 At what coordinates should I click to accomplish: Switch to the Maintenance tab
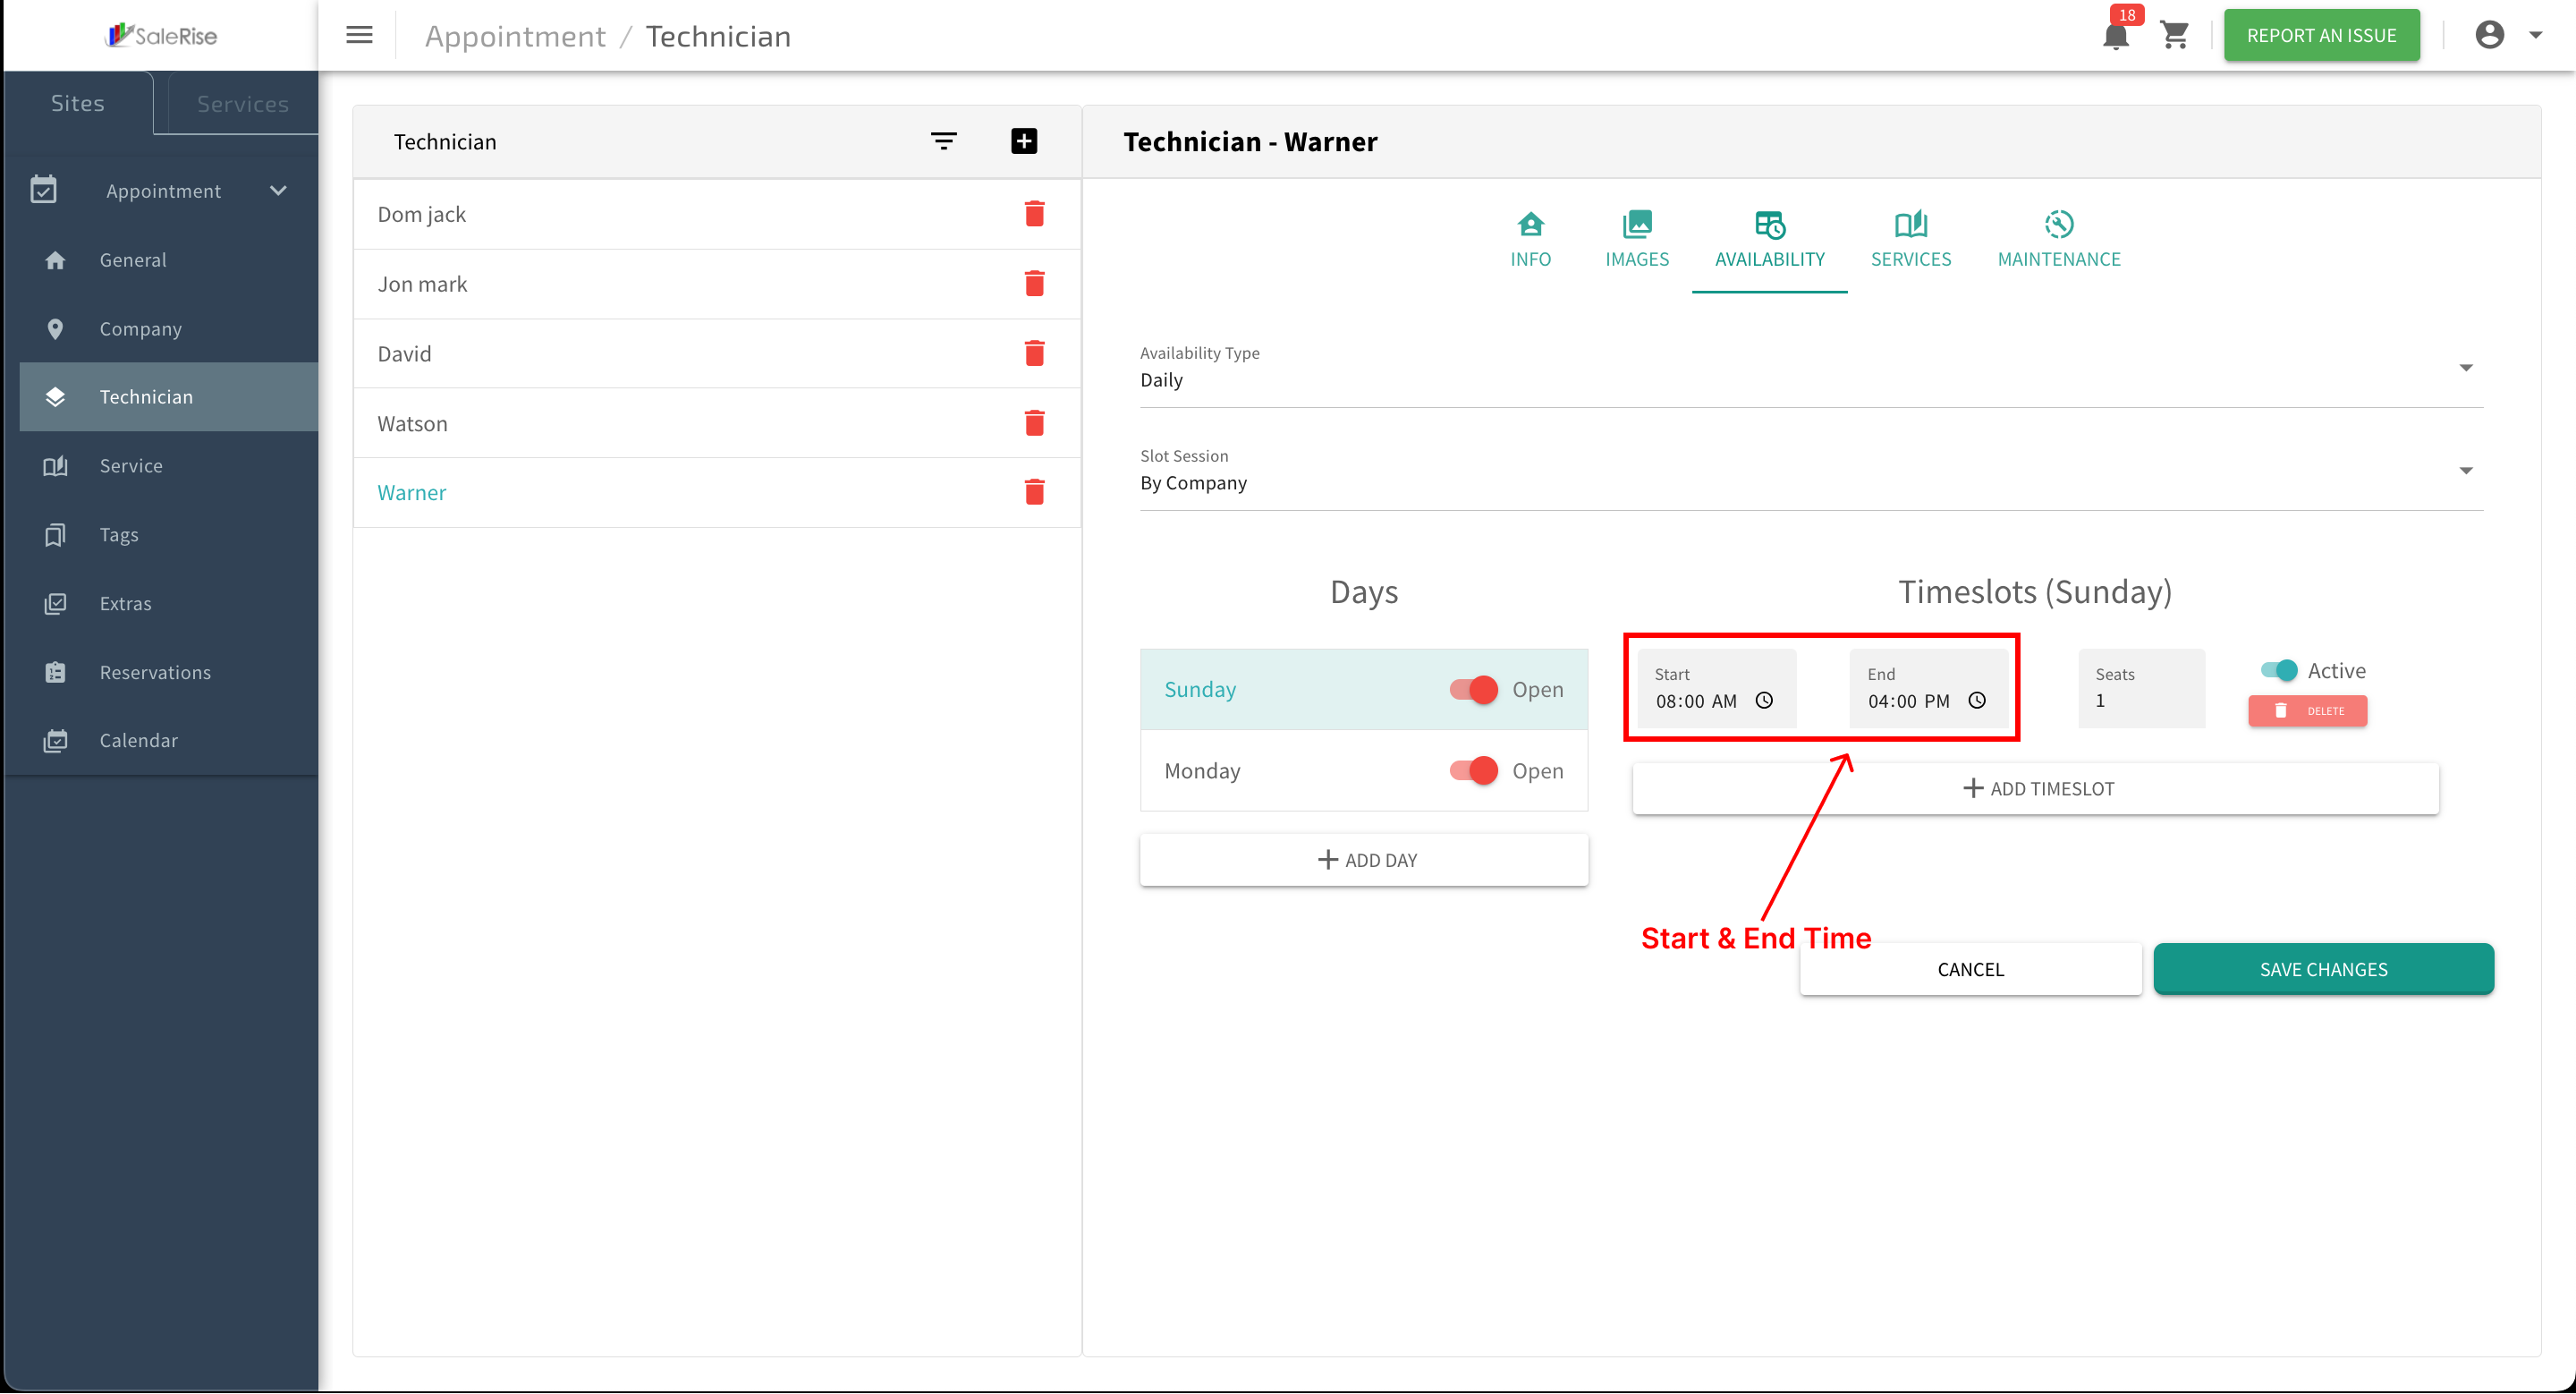[2058, 240]
